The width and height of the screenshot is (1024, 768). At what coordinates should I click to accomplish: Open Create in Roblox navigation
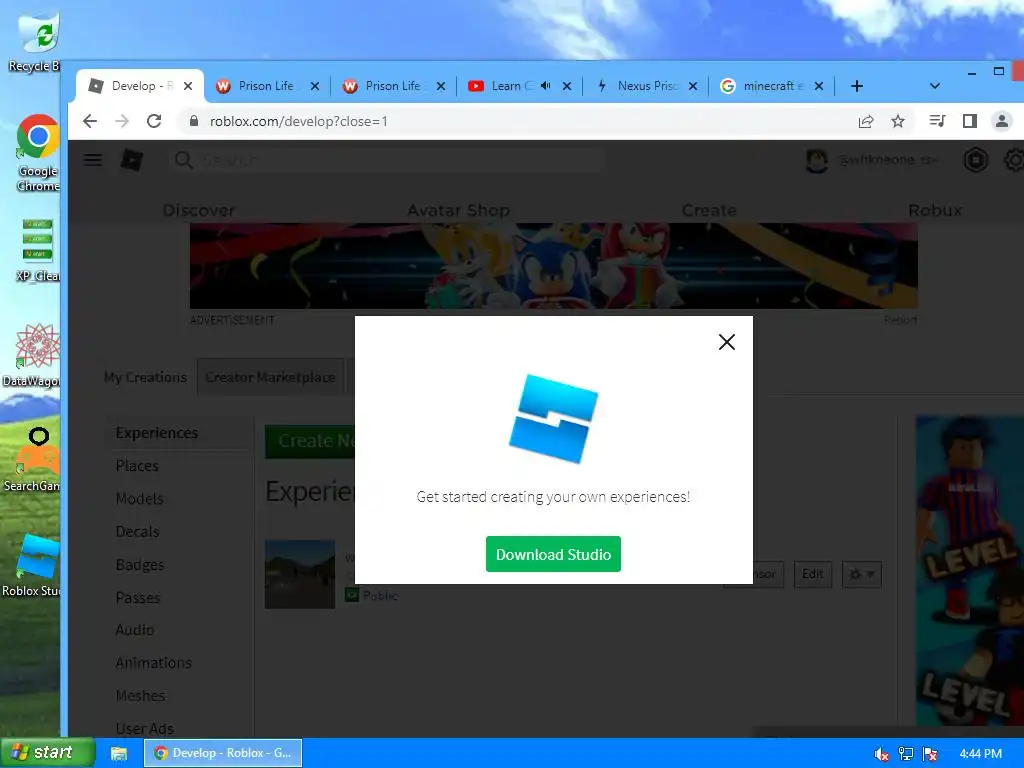click(709, 210)
